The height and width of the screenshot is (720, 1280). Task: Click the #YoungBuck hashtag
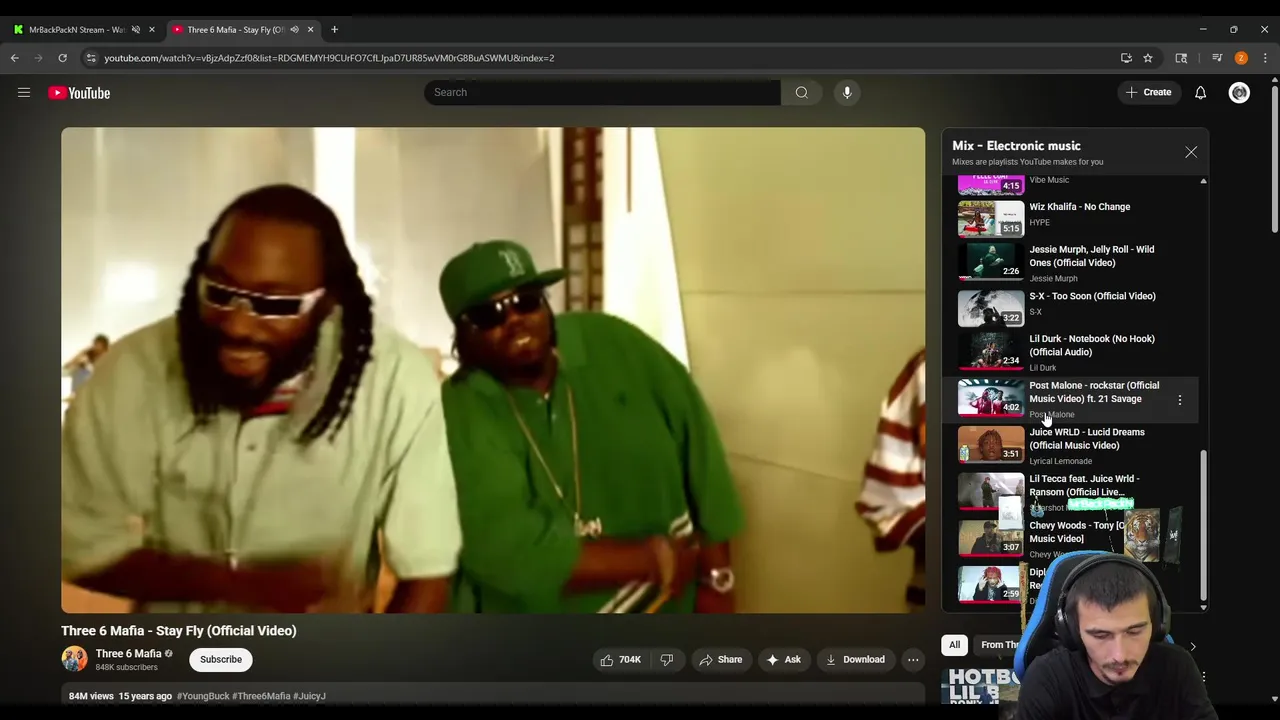(203, 696)
